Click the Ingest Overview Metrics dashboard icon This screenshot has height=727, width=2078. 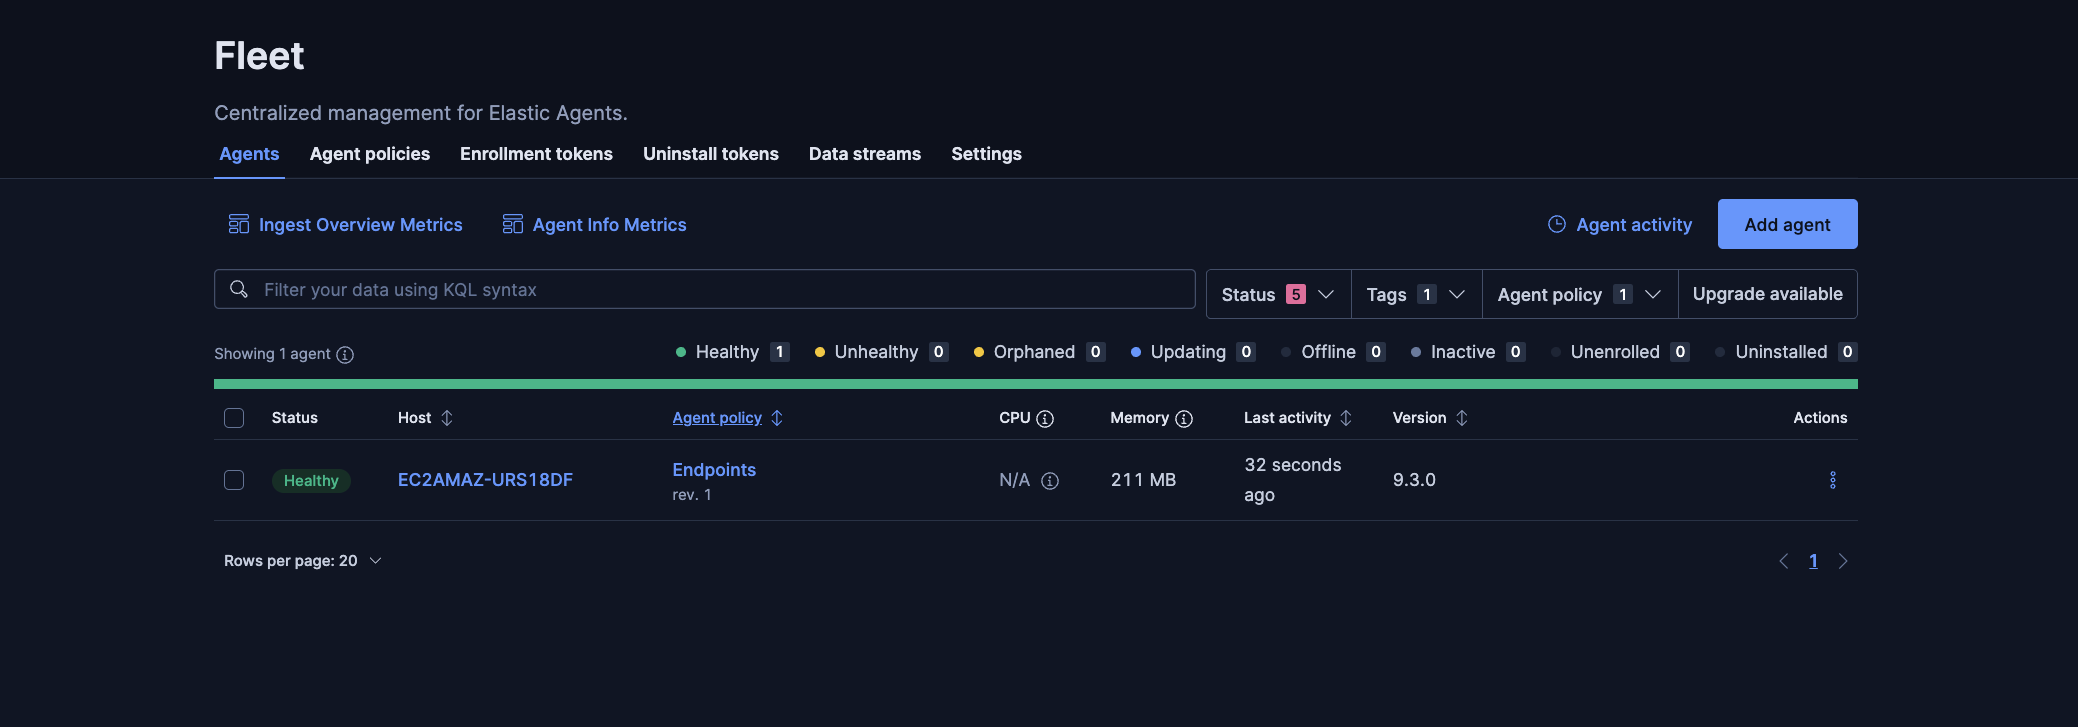[x=238, y=224]
